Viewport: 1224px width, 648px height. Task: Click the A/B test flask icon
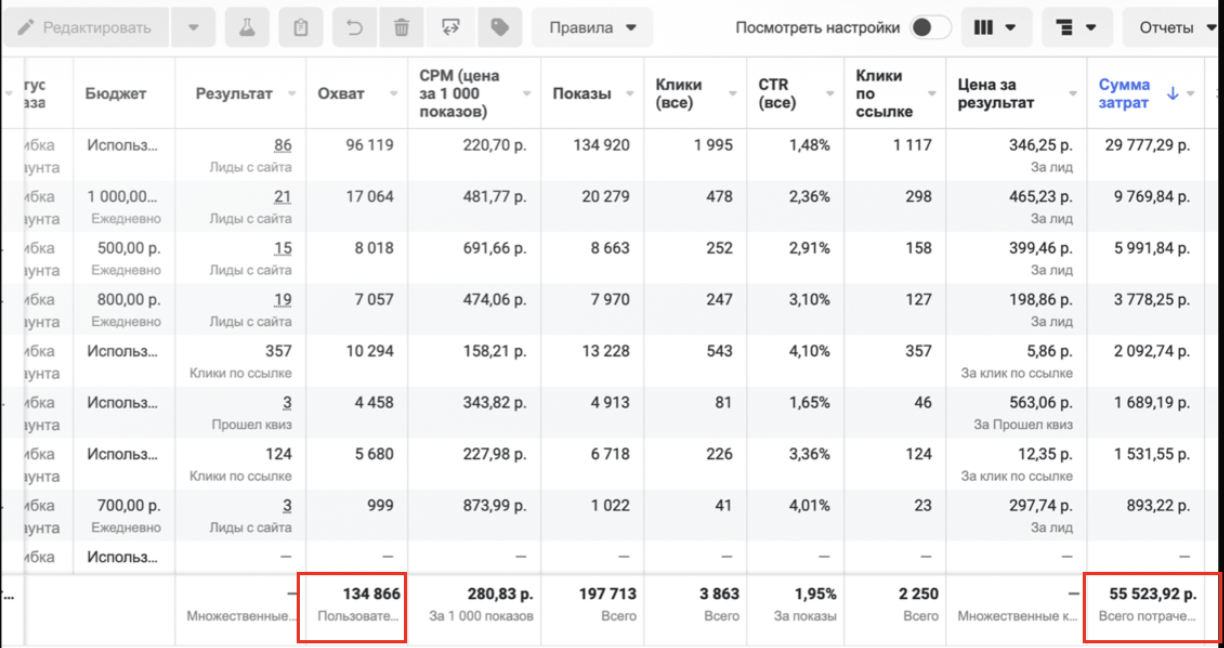[247, 28]
